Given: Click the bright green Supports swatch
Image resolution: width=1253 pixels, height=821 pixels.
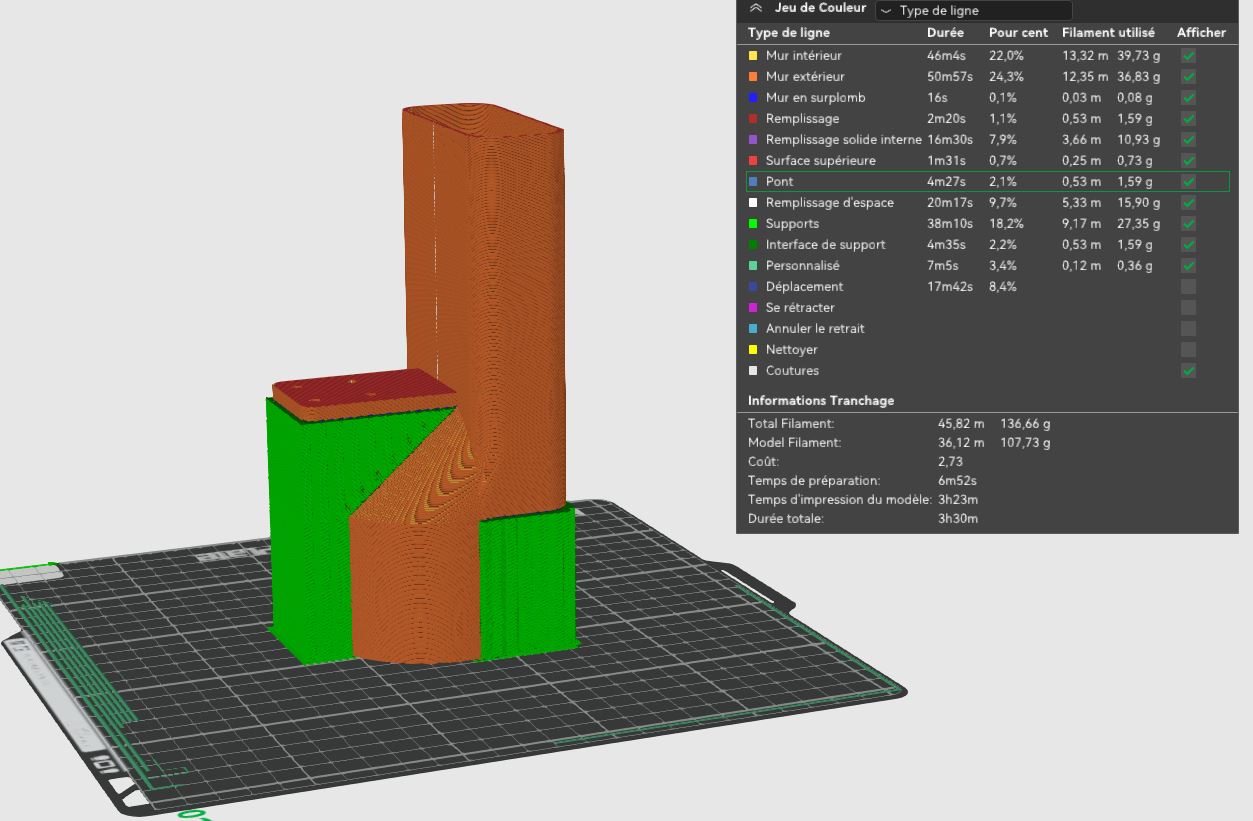Looking at the screenshot, I should [x=753, y=224].
